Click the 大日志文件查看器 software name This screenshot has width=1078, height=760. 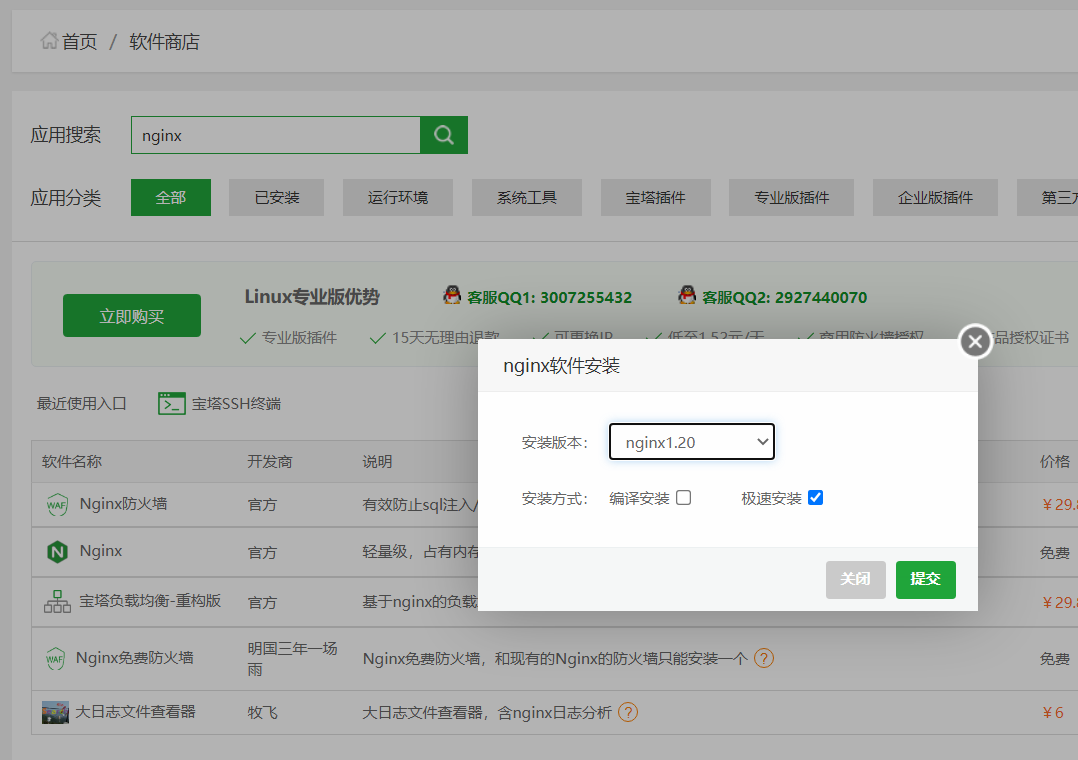click(x=135, y=712)
